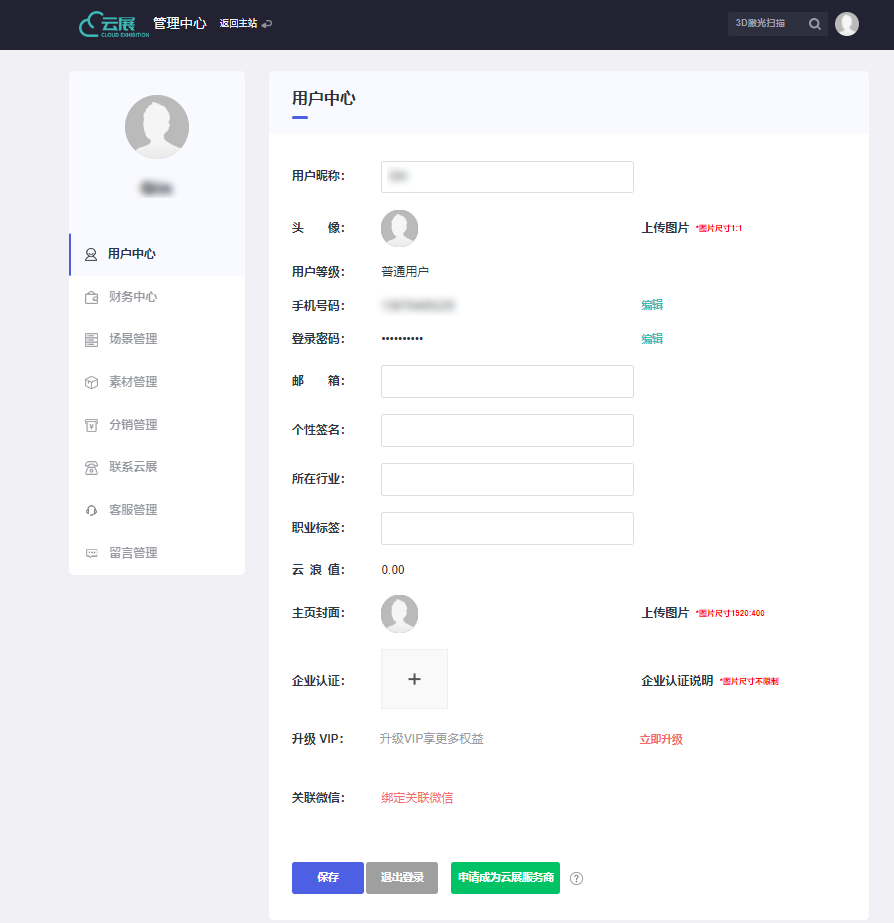The image size is (894, 923).
Task: Click 编辑 next to 手机号码
Action: (x=652, y=303)
